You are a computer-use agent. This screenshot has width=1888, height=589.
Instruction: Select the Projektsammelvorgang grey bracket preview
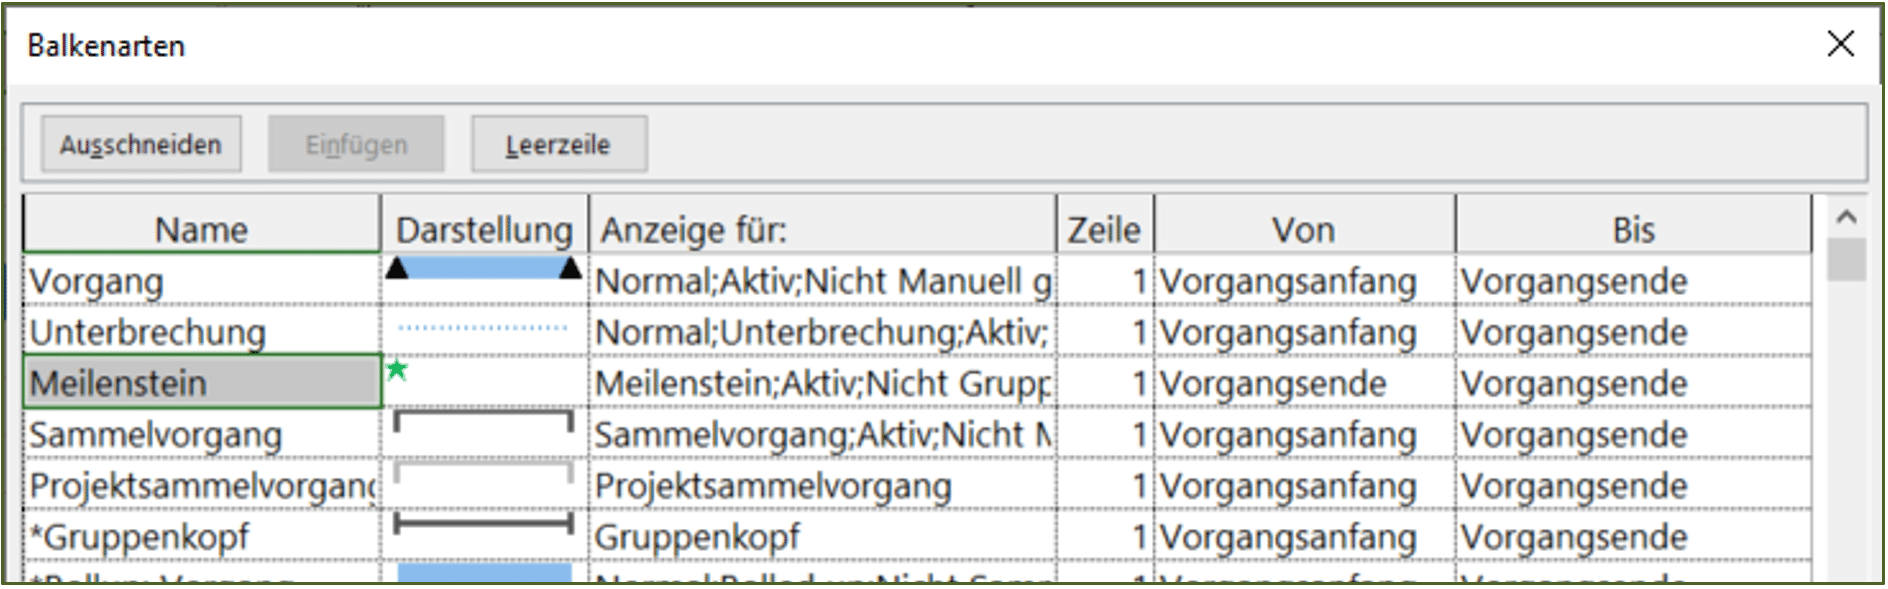tap(484, 472)
